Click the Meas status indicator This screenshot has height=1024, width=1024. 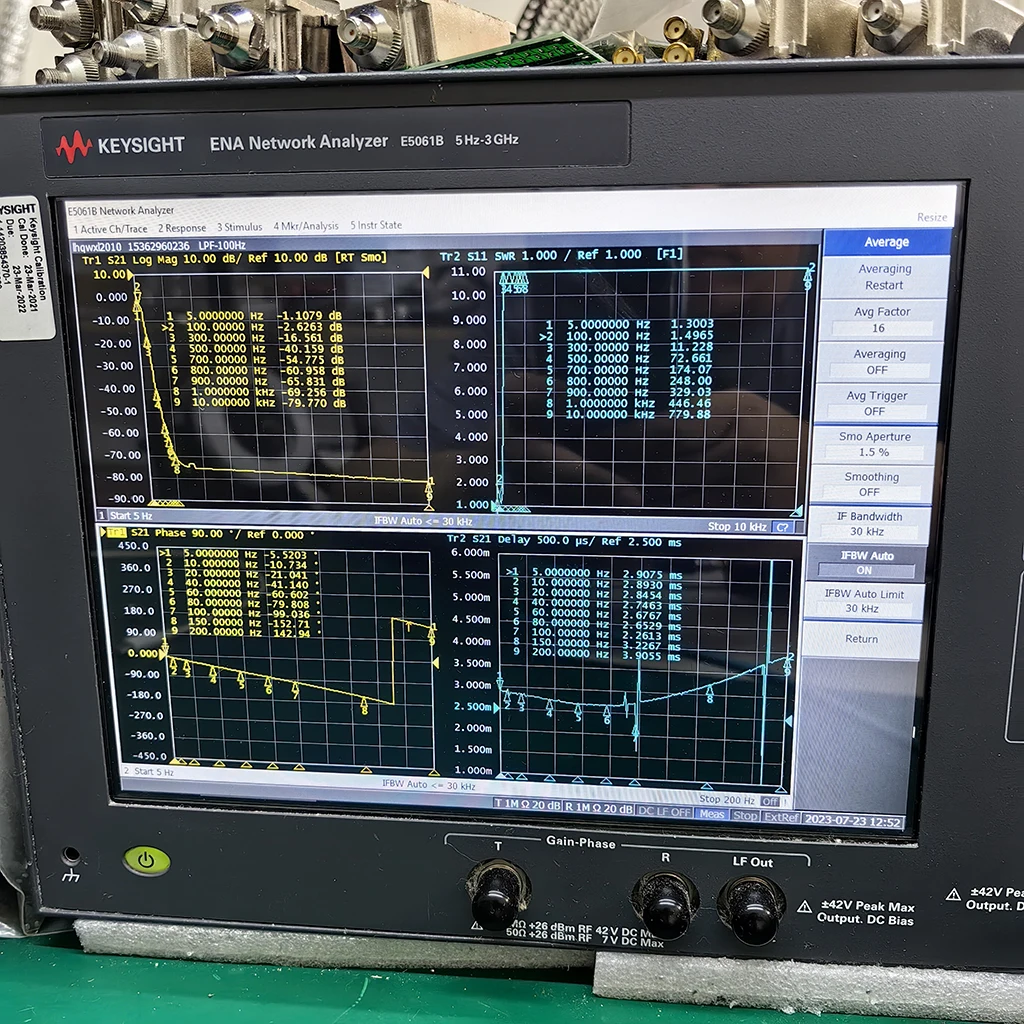(714, 814)
